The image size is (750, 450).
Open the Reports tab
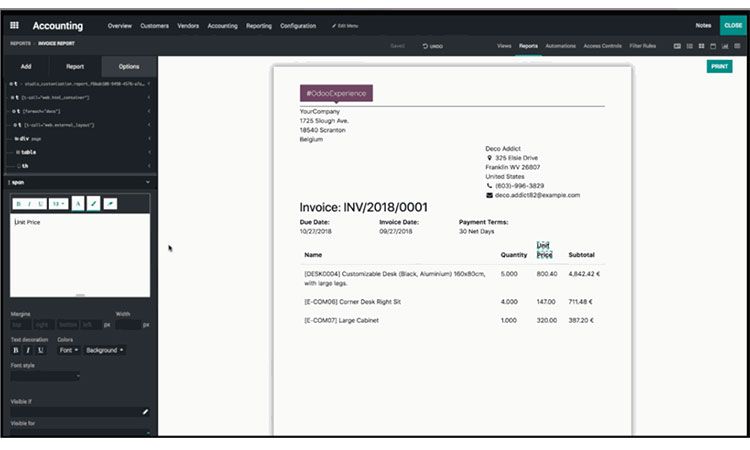(x=528, y=46)
